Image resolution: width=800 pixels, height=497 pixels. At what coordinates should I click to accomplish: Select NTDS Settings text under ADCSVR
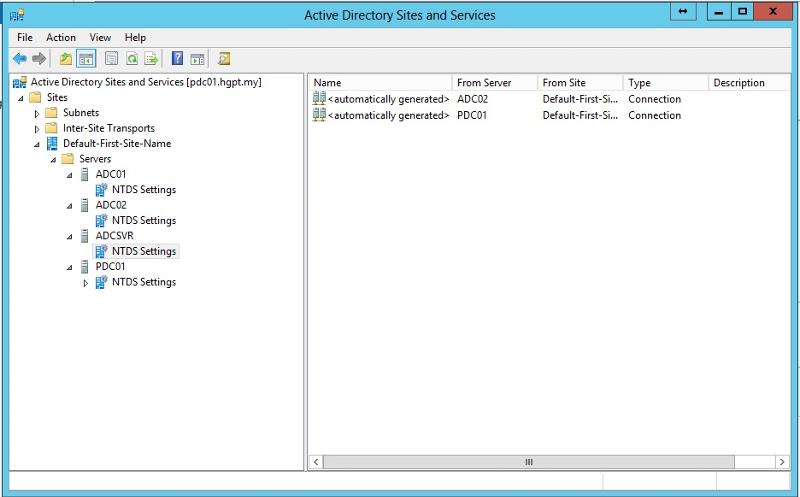tap(144, 251)
